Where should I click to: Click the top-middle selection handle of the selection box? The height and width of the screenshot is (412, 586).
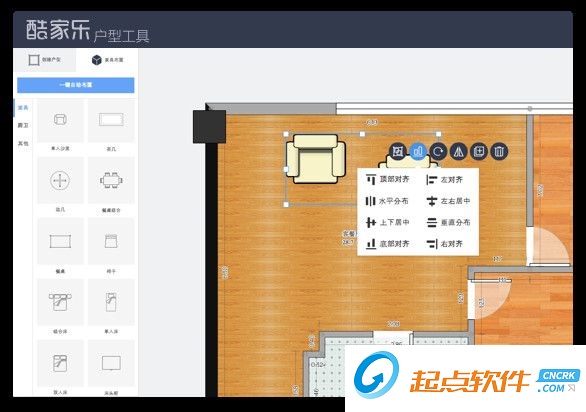point(362,134)
